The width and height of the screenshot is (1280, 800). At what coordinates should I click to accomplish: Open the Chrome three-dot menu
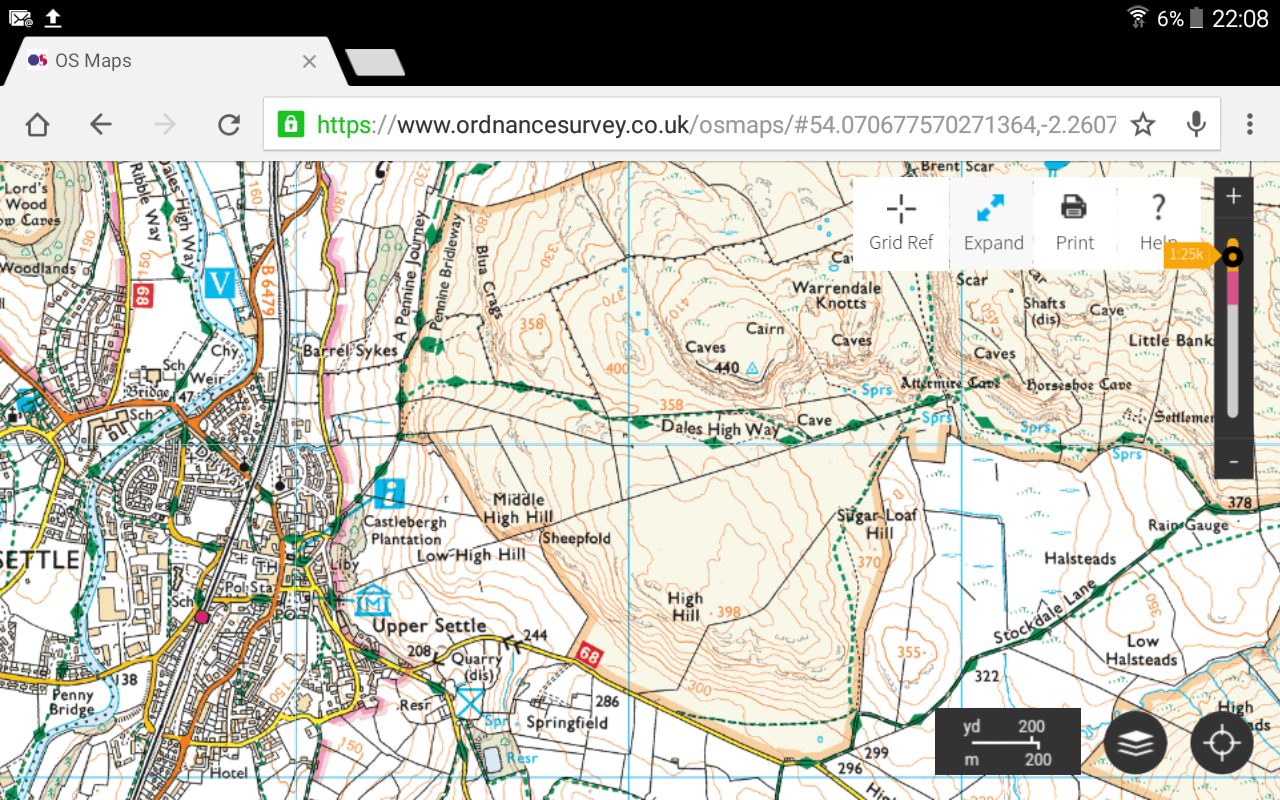tap(1249, 124)
